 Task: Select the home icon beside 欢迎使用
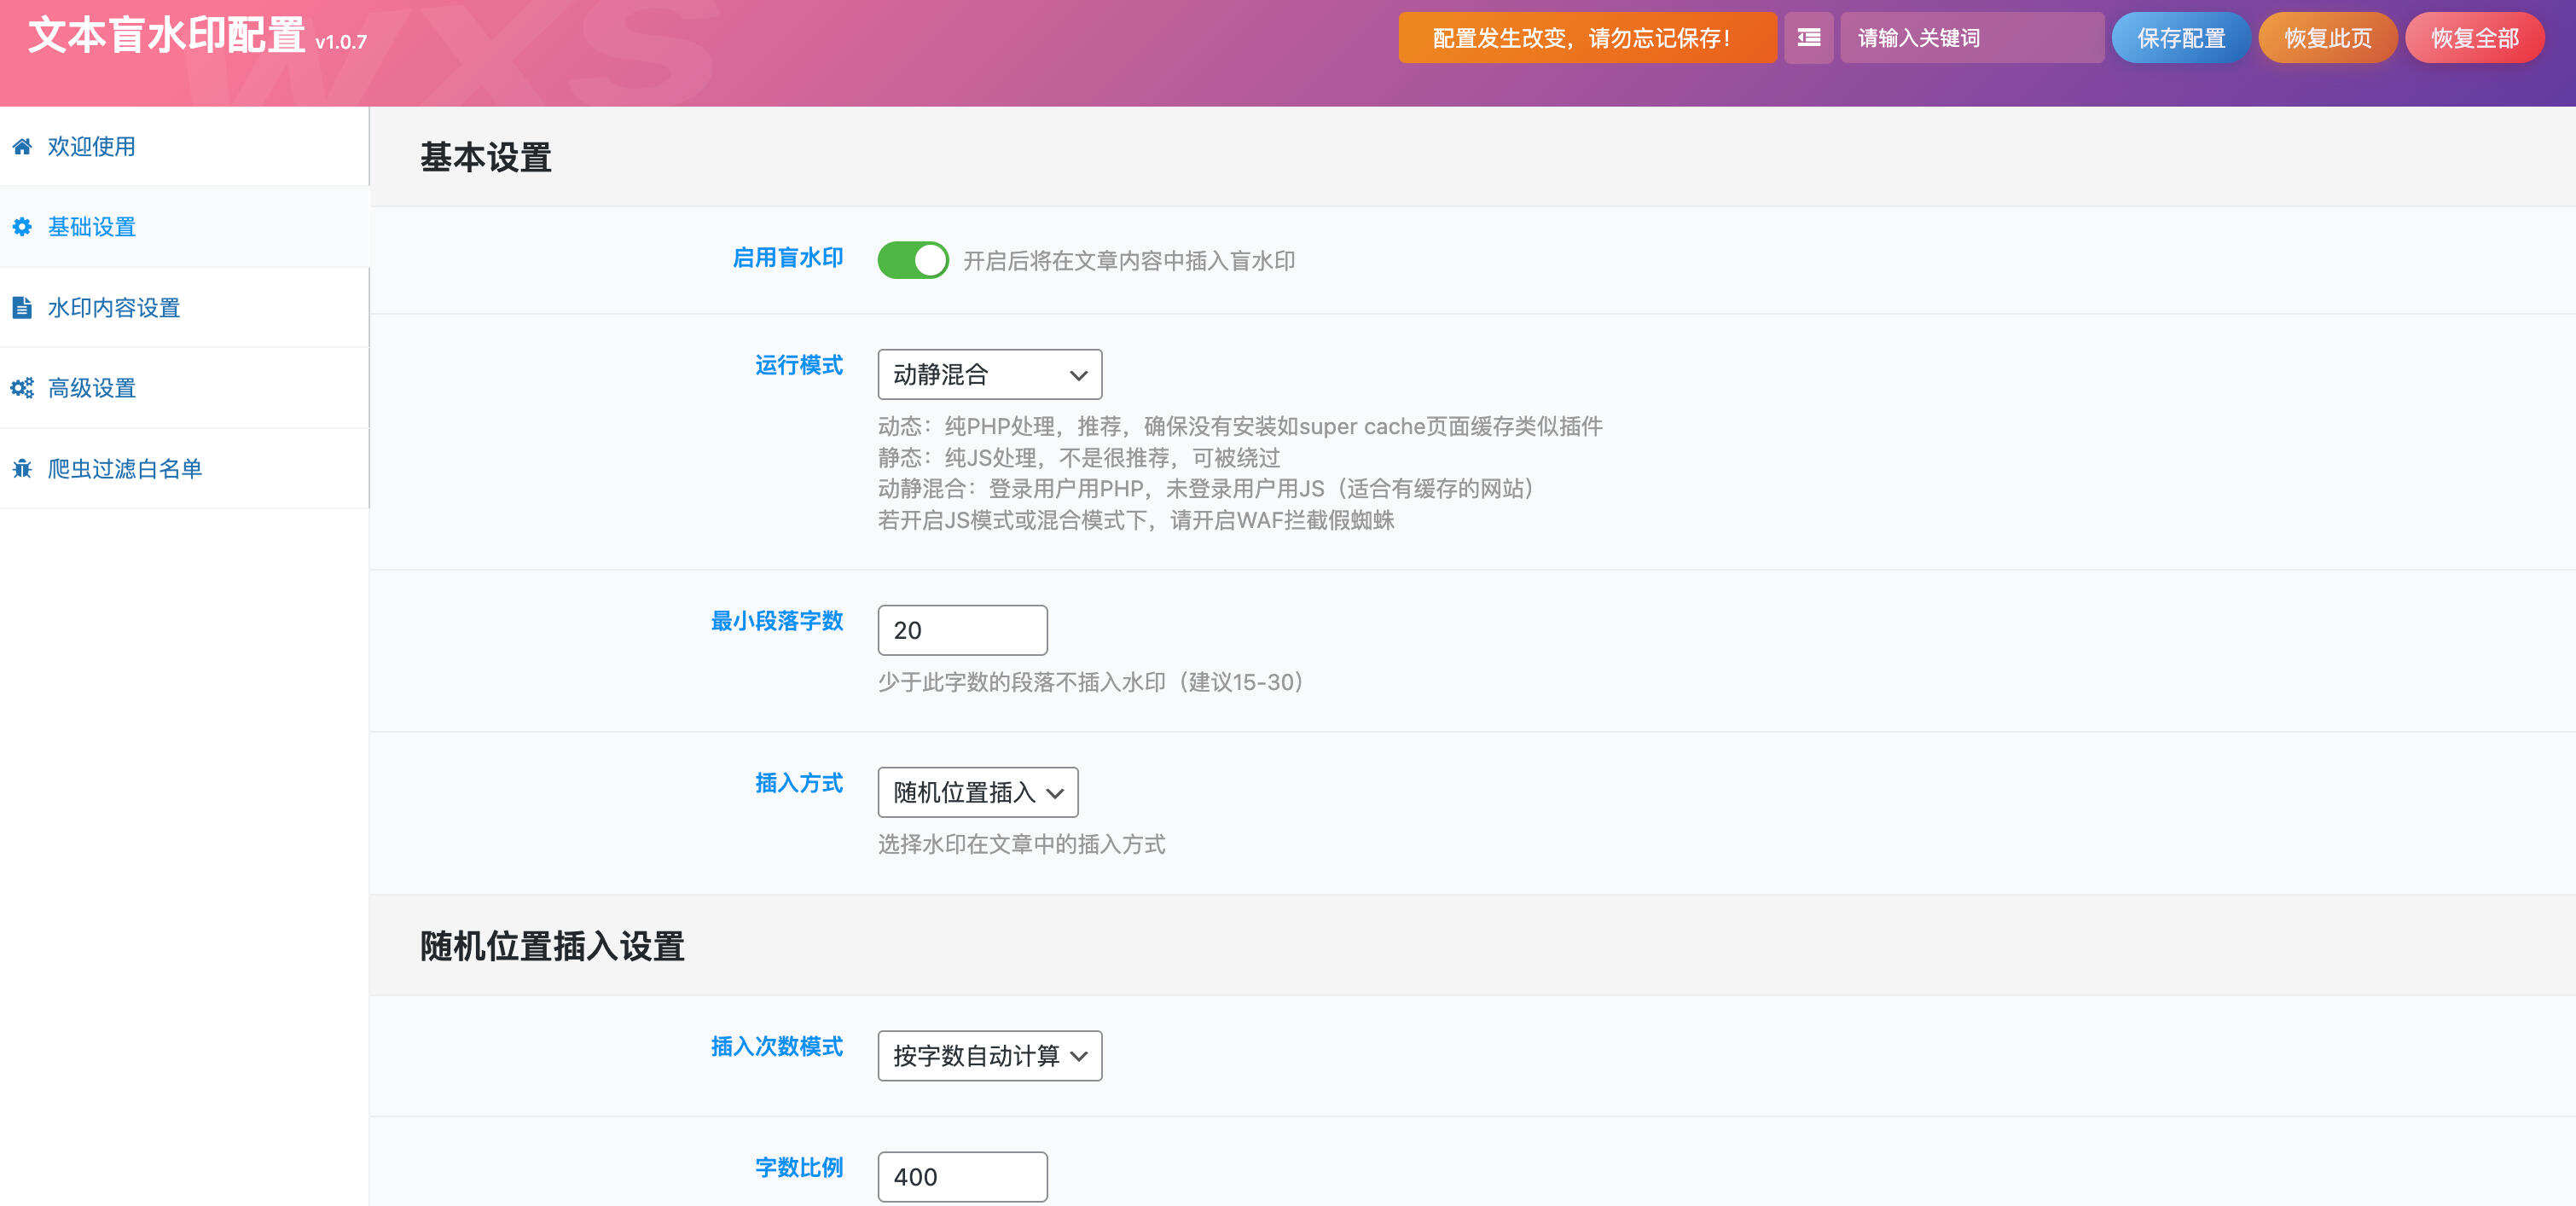tap(22, 146)
